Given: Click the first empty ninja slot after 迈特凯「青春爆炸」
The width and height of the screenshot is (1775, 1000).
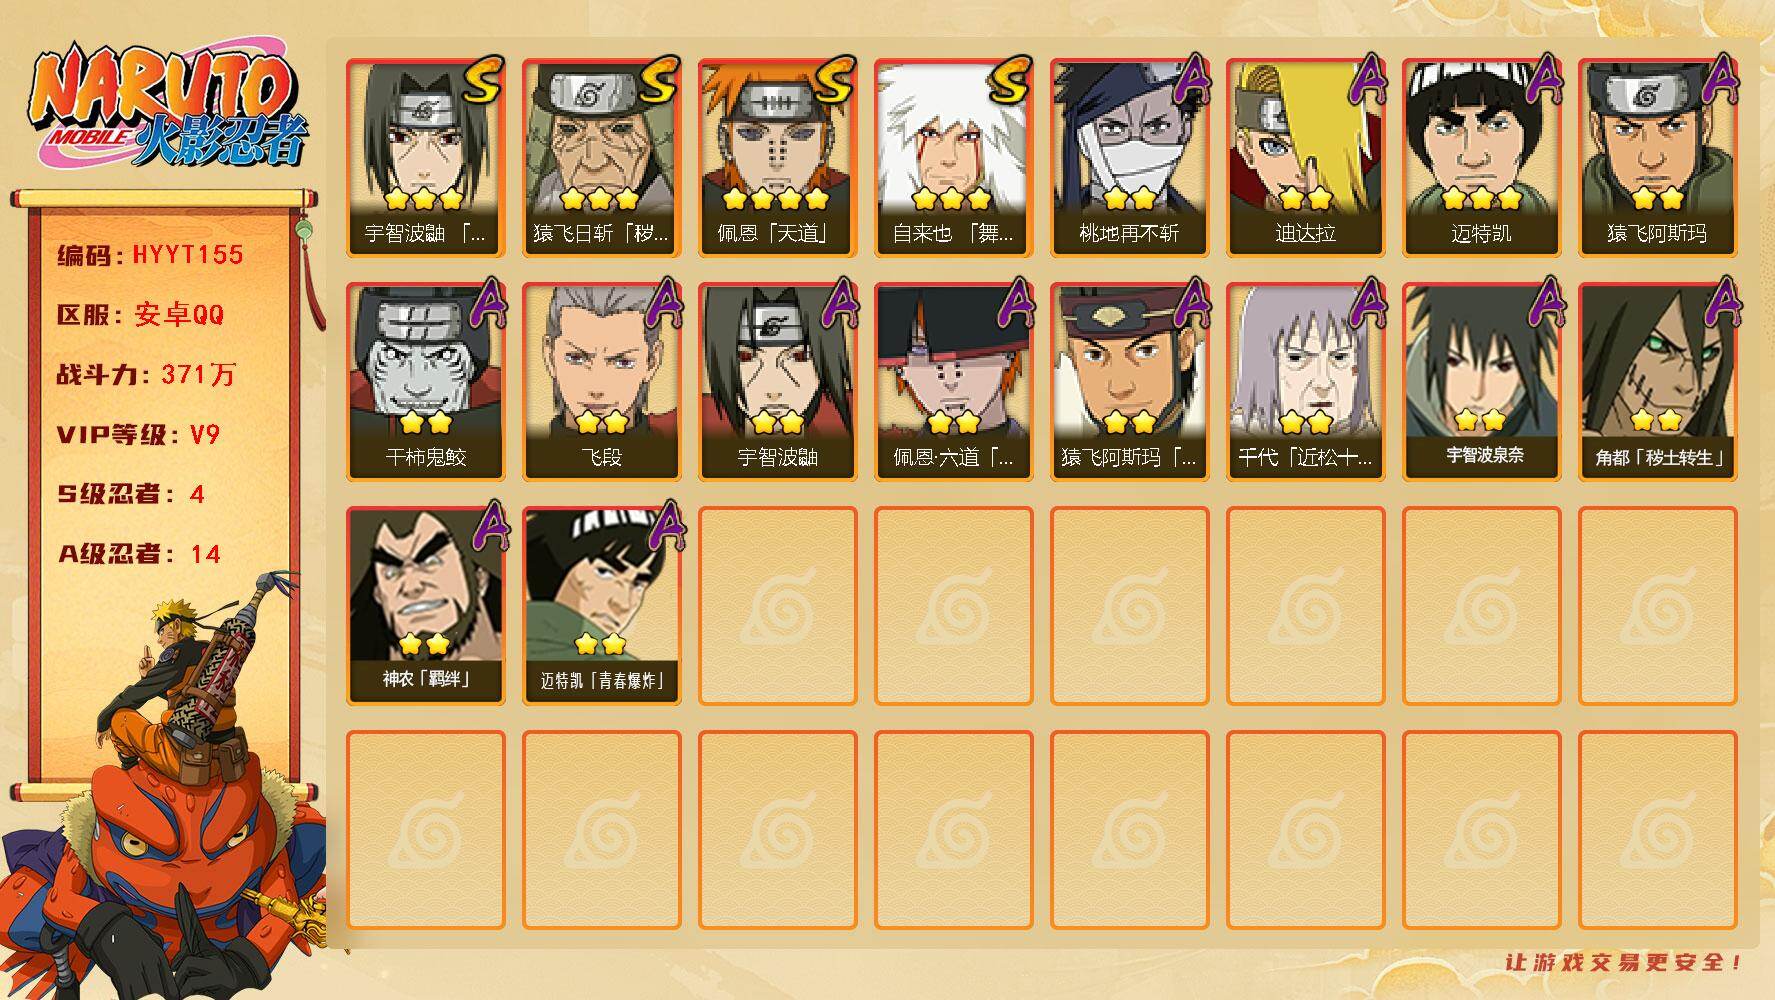Looking at the screenshot, I should point(777,606).
